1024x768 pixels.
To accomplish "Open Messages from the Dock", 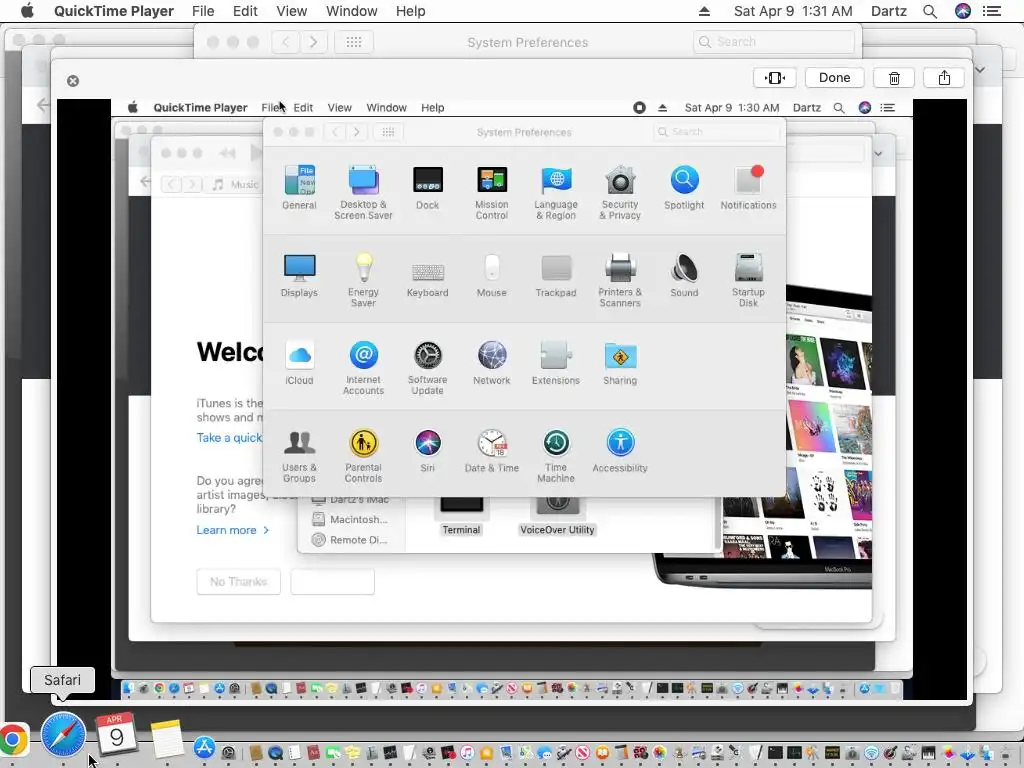I will (544, 752).
